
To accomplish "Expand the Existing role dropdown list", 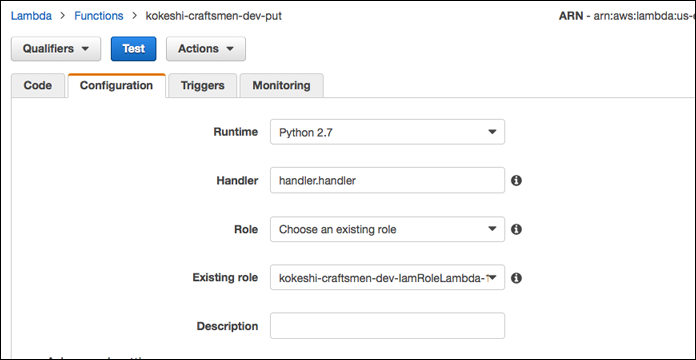I will coord(387,277).
